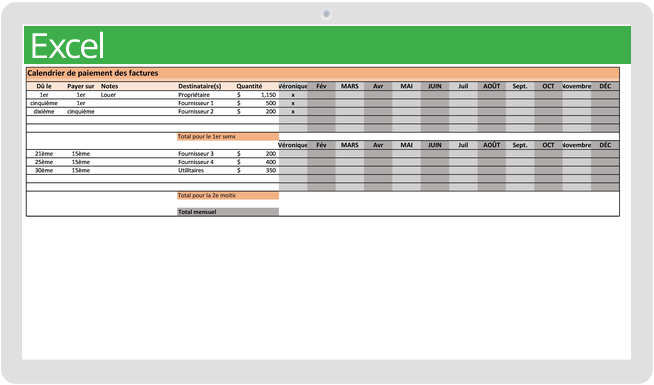Select the 'Utilitaires' recipient cell
Viewport: 654px width, 385px height.
tap(191, 171)
